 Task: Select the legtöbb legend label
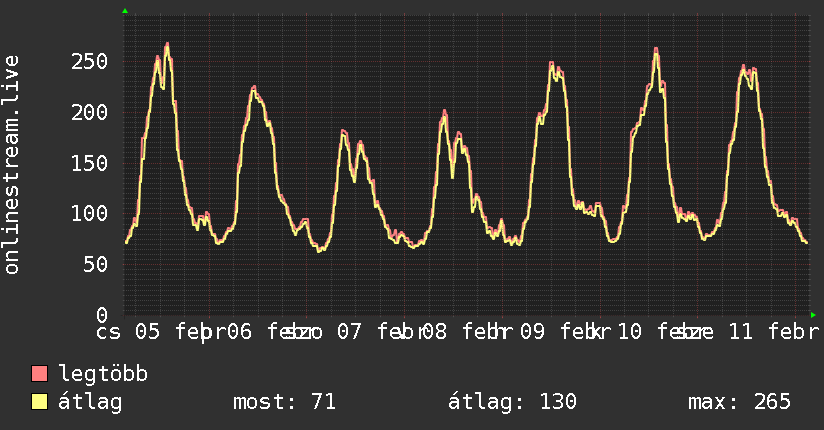103,374
